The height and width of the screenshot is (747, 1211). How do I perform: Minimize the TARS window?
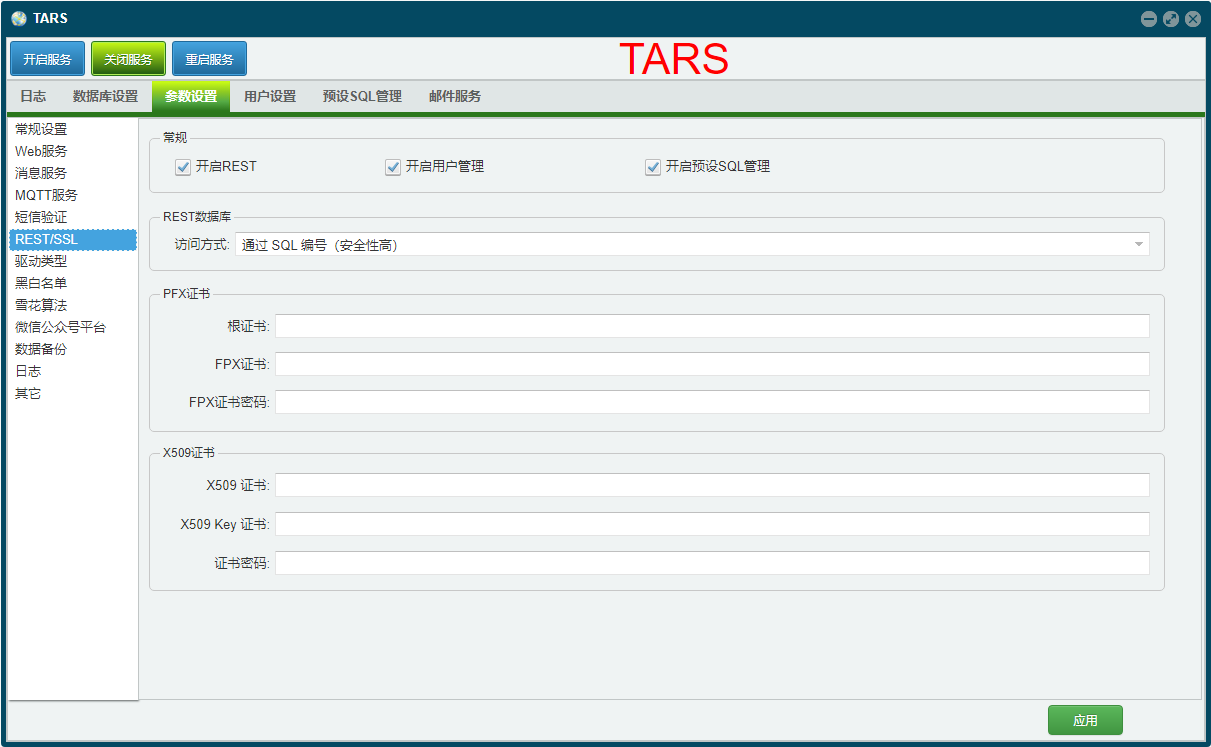[1149, 19]
